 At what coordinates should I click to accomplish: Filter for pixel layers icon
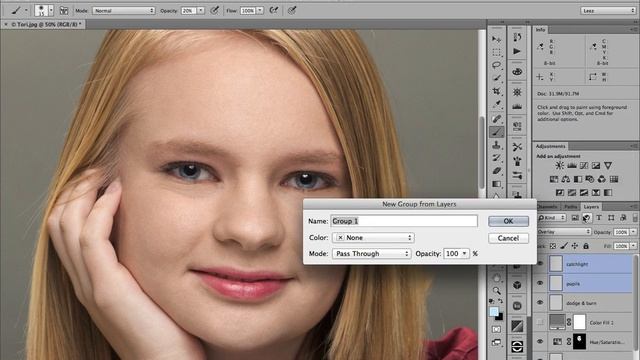pos(575,218)
